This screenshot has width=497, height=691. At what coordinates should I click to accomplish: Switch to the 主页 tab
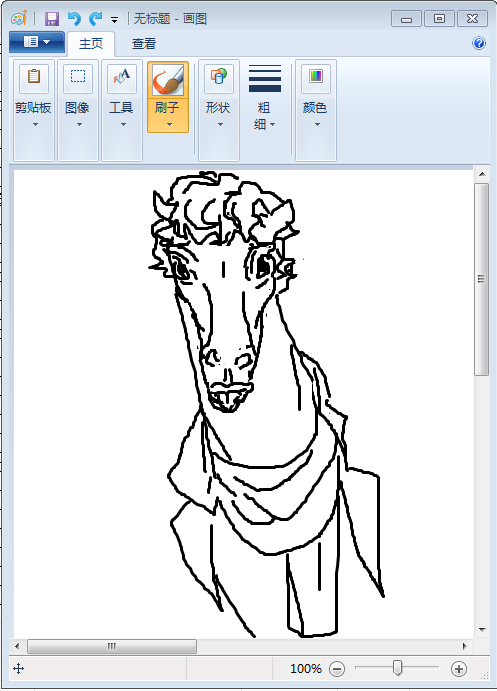pos(91,44)
